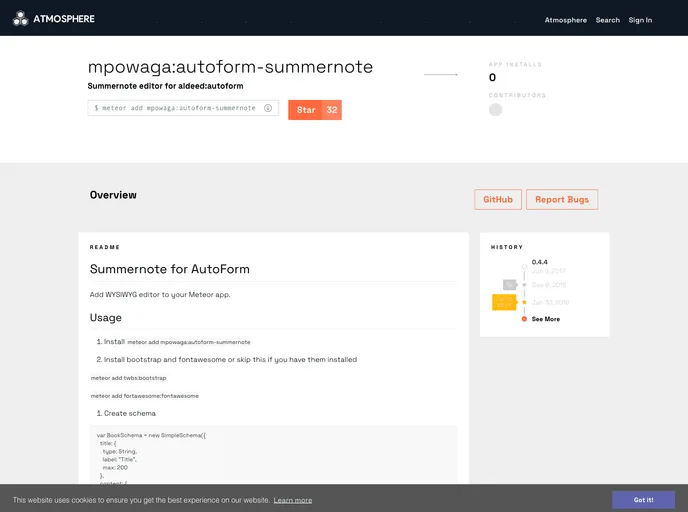Dismiss cookie notice with Got it!
The image size is (688, 512).
tap(643, 500)
